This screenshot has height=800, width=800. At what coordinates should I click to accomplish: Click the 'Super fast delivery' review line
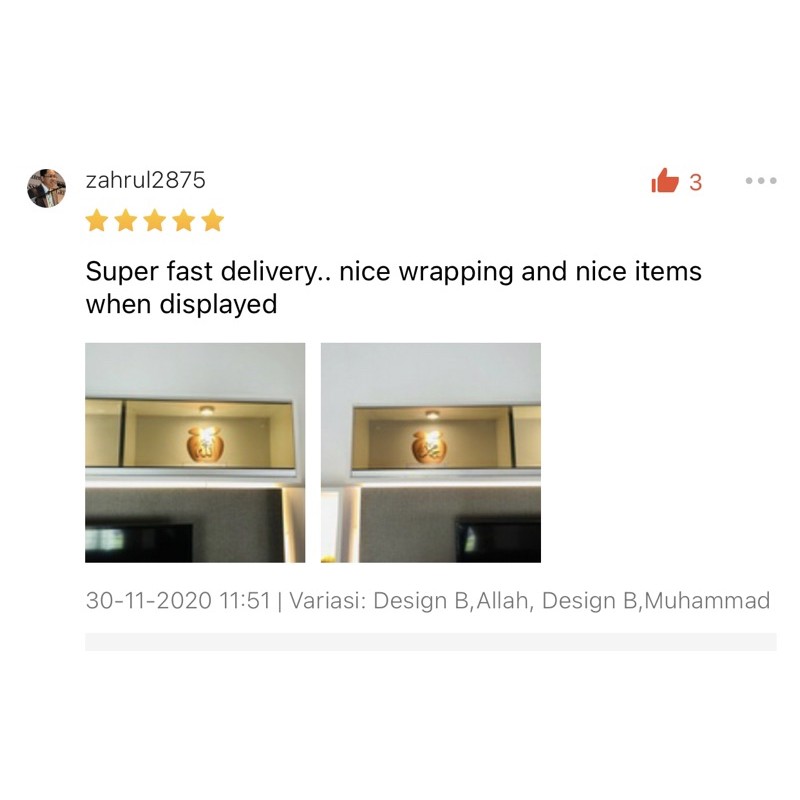pyautogui.click(x=393, y=271)
